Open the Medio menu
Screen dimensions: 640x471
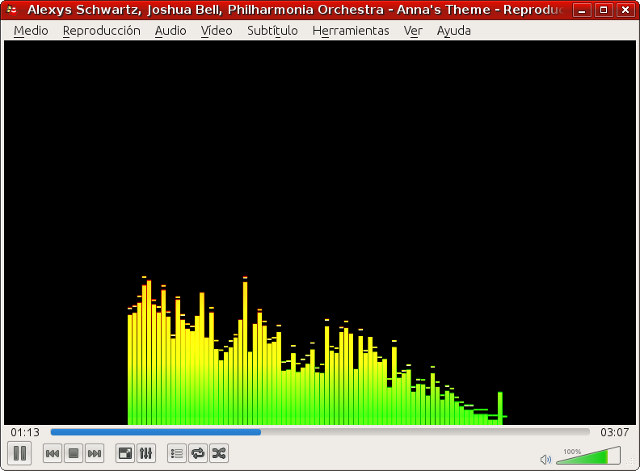click(x=31, y=30)
